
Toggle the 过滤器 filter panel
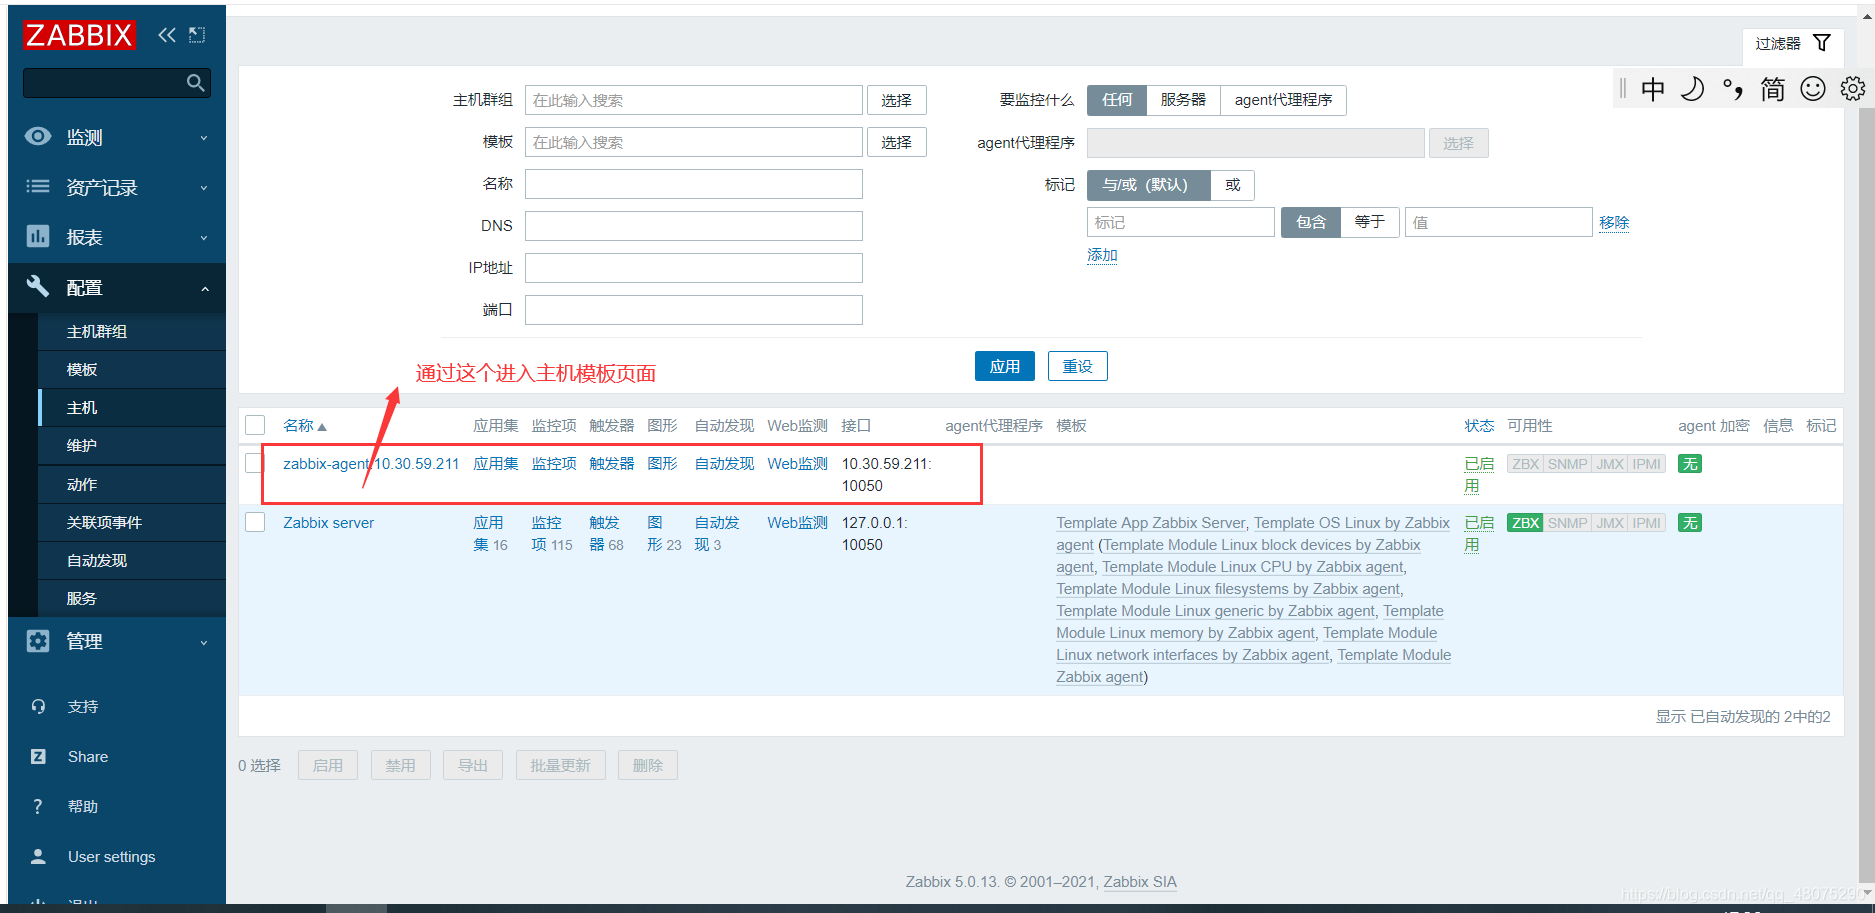[1792, 43]
